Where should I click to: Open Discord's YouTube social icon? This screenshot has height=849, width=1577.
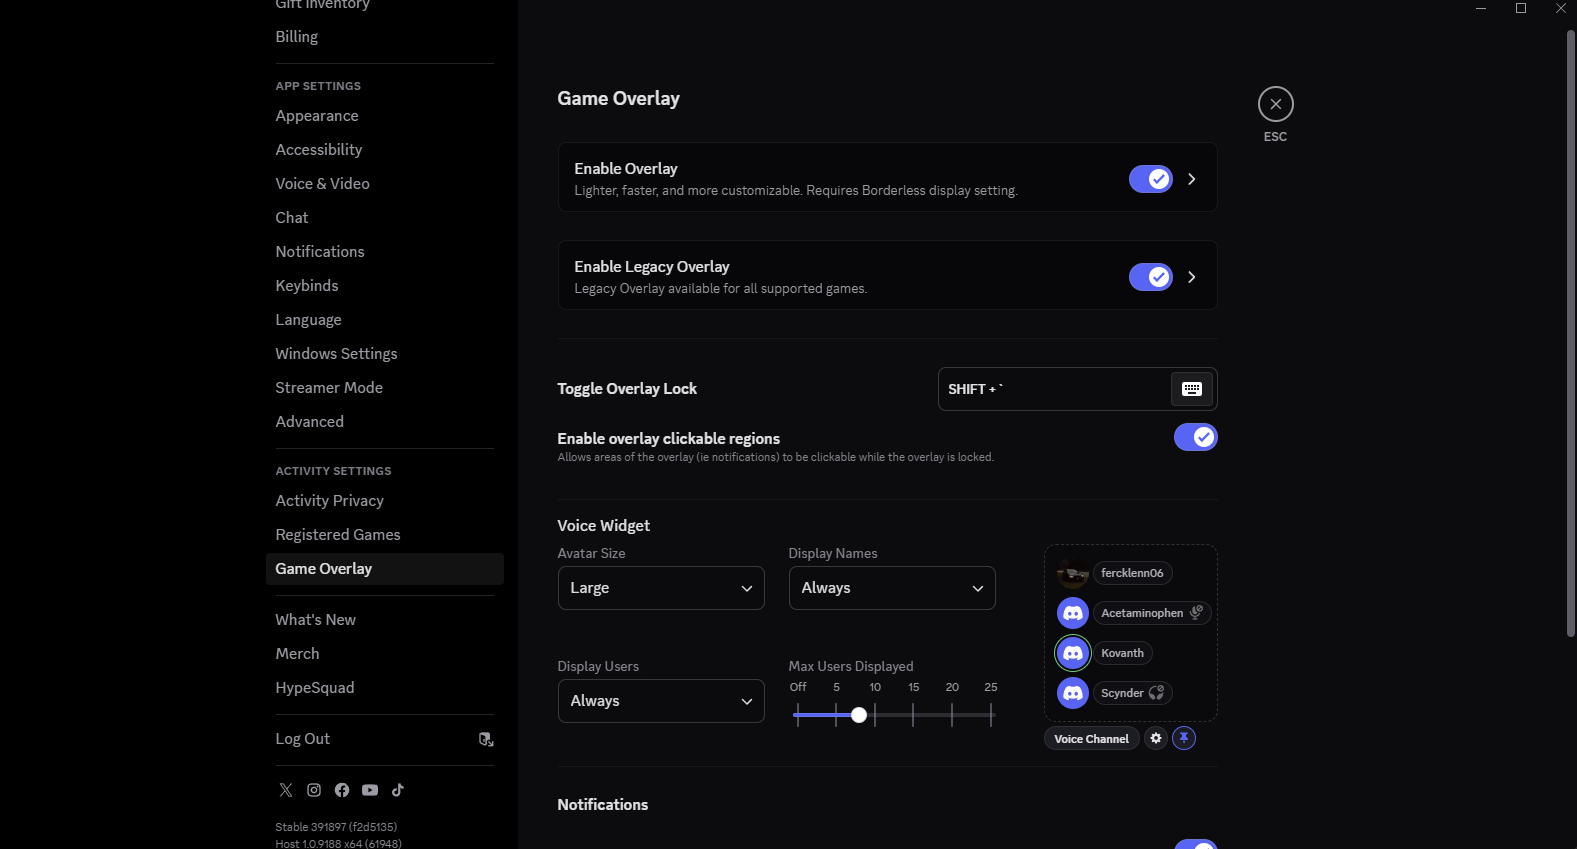[370, 790]
